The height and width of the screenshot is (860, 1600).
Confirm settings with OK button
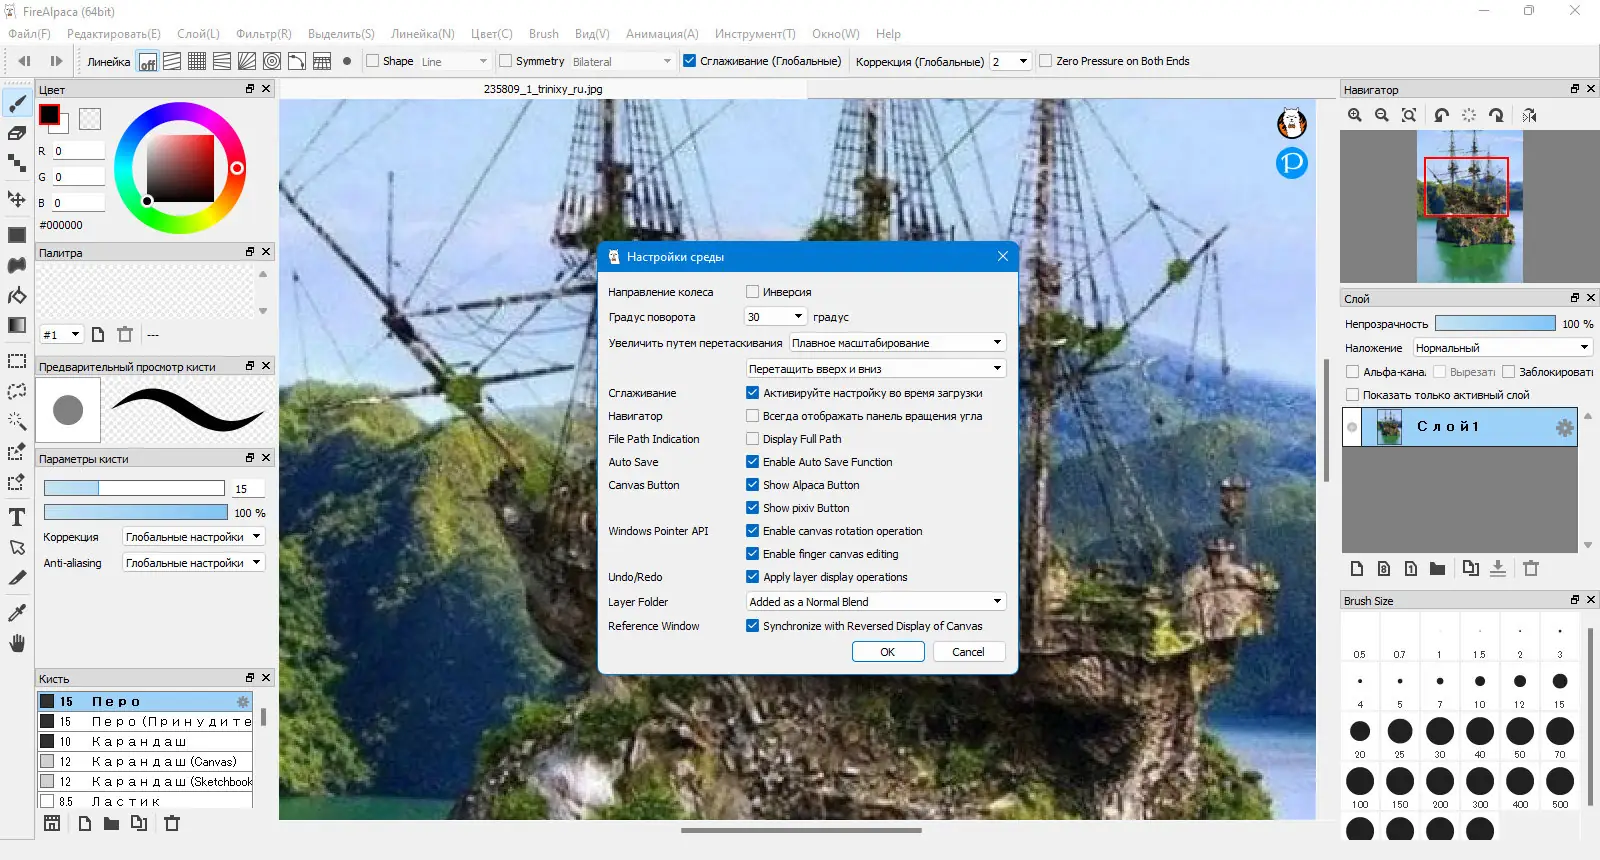pos(888,652)
